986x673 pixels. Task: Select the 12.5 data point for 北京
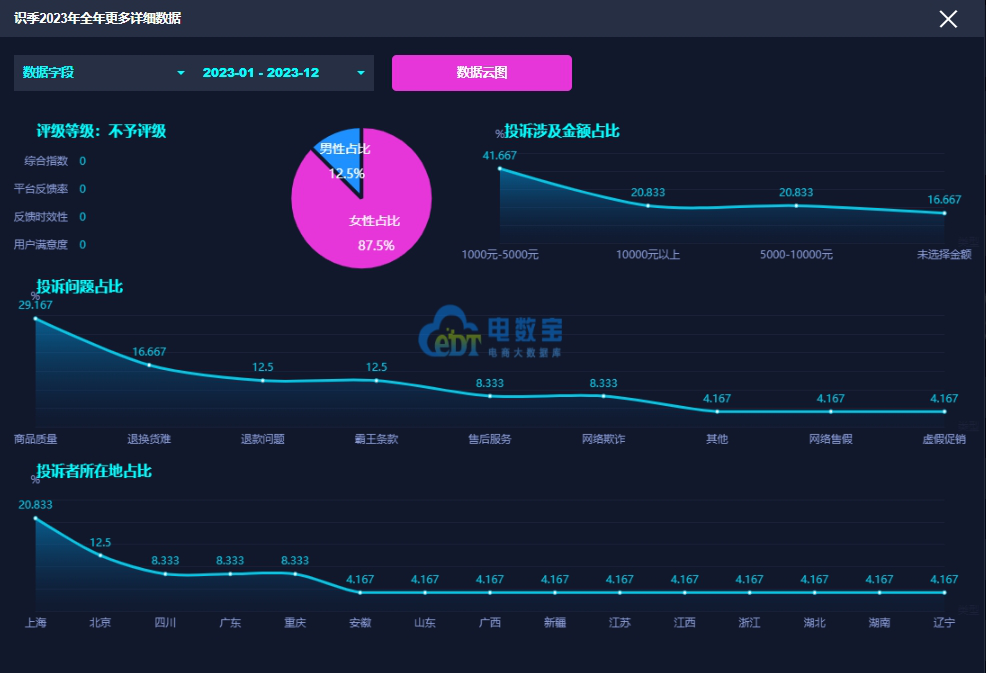101,555
